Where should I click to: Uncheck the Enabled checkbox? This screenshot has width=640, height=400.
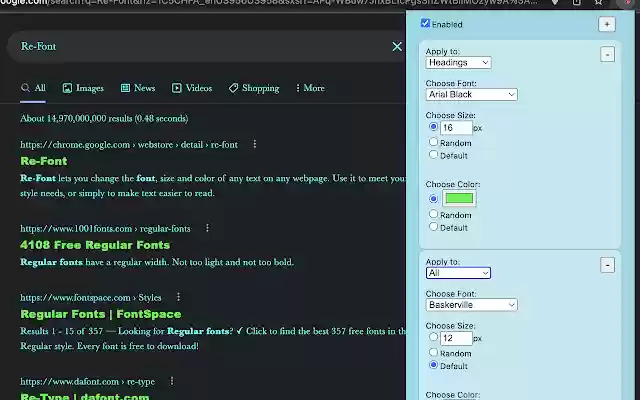(x=425, y=23)
